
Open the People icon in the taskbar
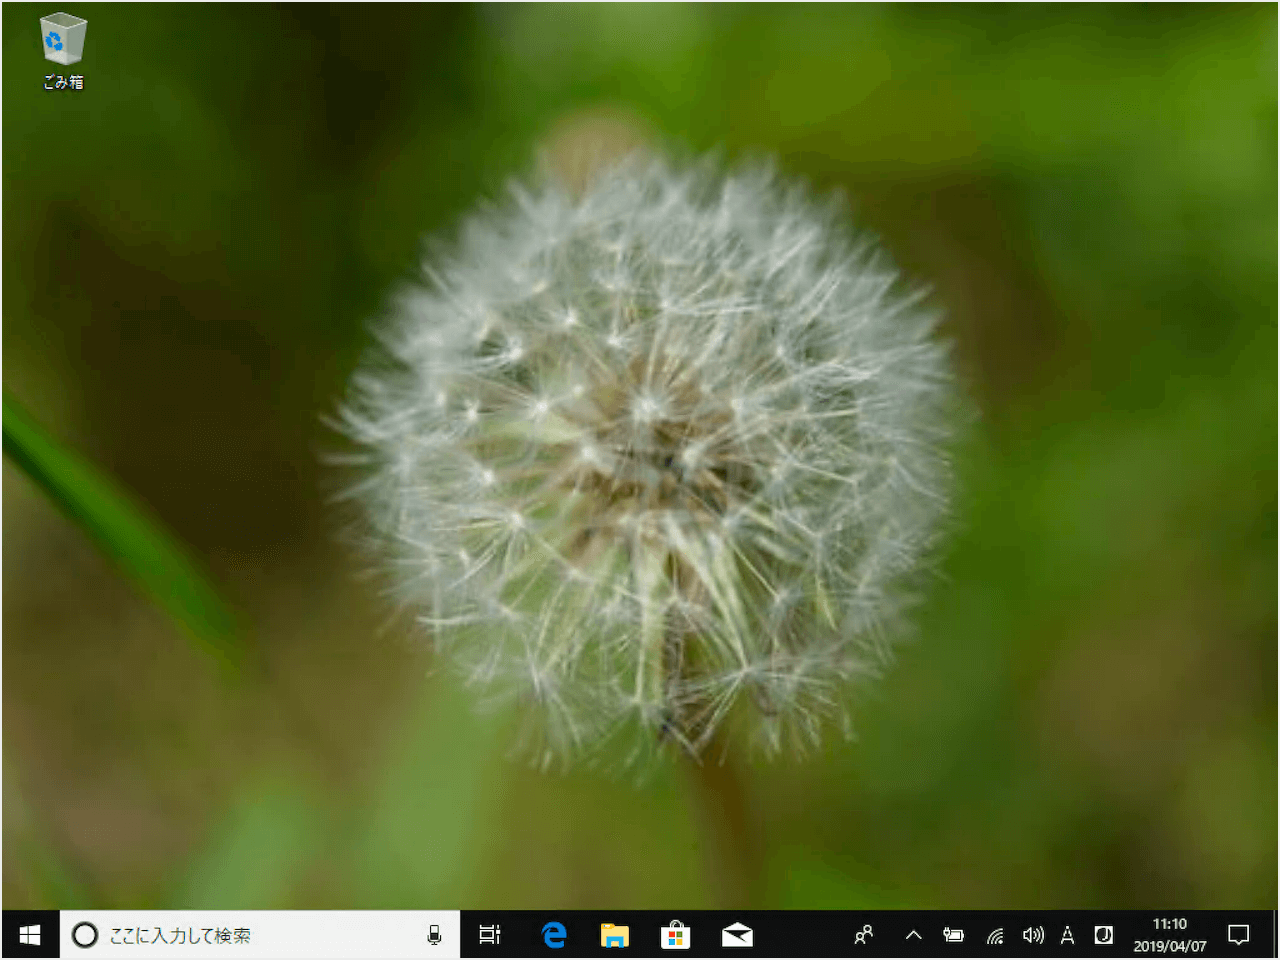863,935
